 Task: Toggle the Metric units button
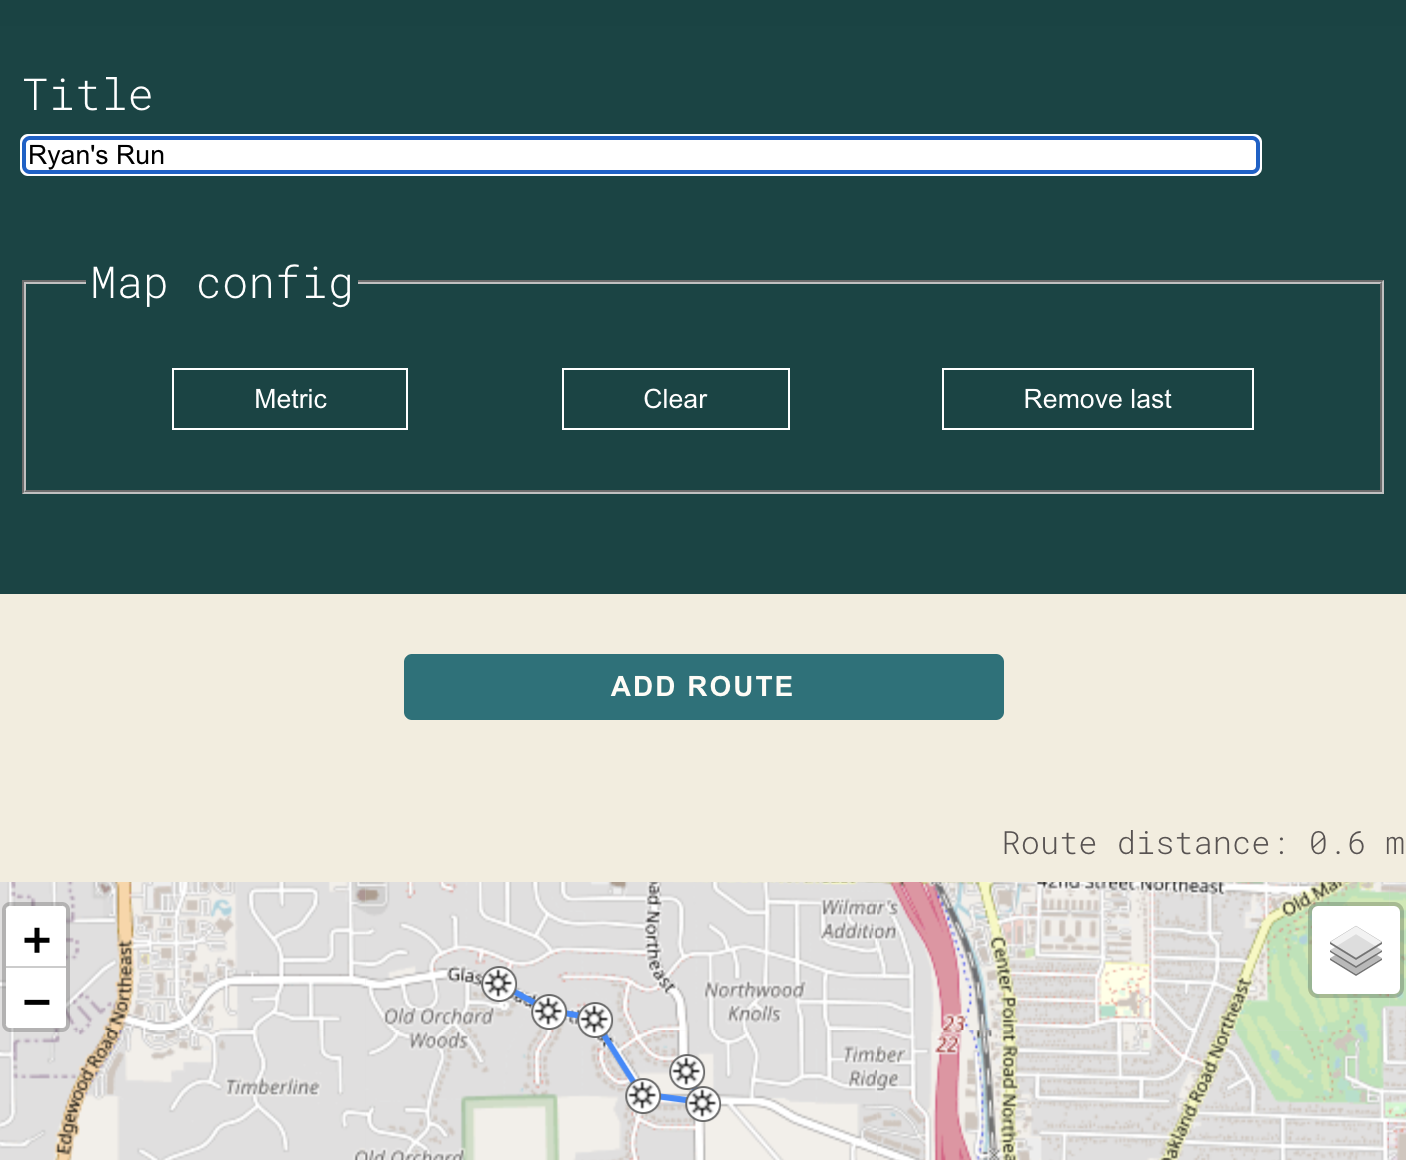290,399
